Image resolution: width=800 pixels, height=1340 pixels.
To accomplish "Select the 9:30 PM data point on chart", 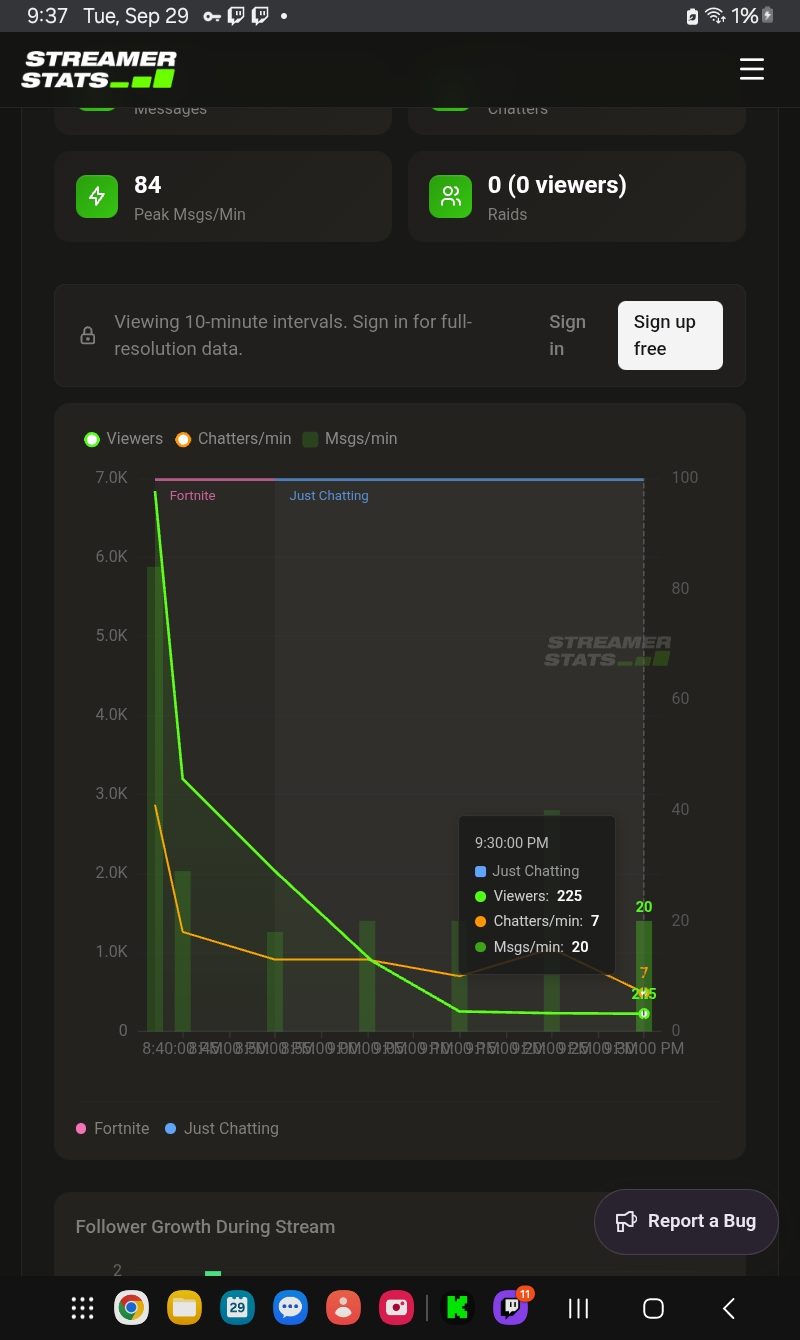I will tap(644, 1013).
